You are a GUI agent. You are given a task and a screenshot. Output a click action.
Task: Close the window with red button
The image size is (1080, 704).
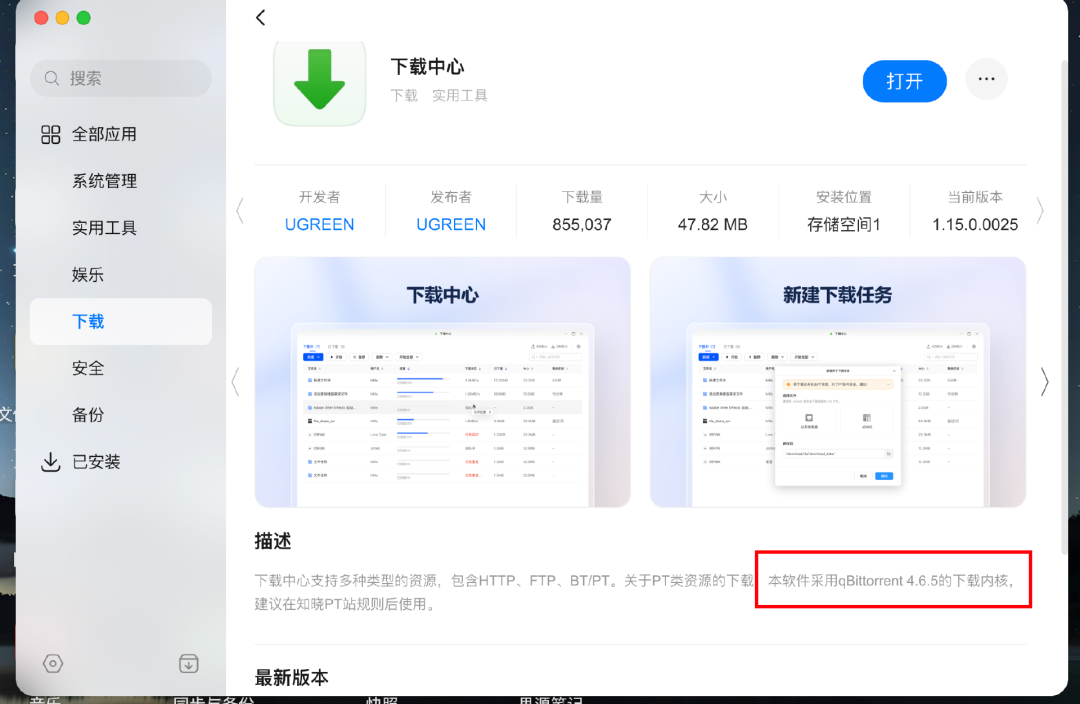(41, 18)
